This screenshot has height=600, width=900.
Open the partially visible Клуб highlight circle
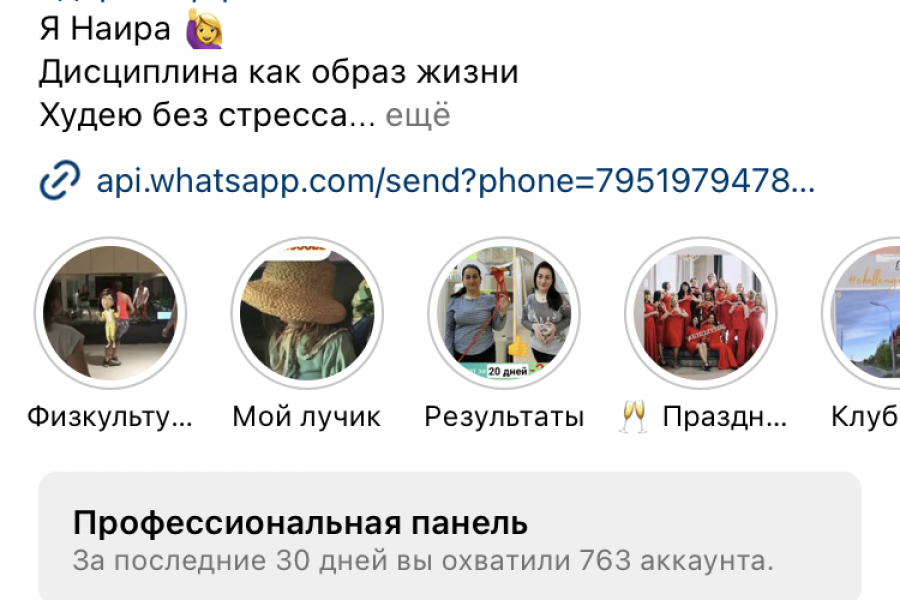coord(861,313)
